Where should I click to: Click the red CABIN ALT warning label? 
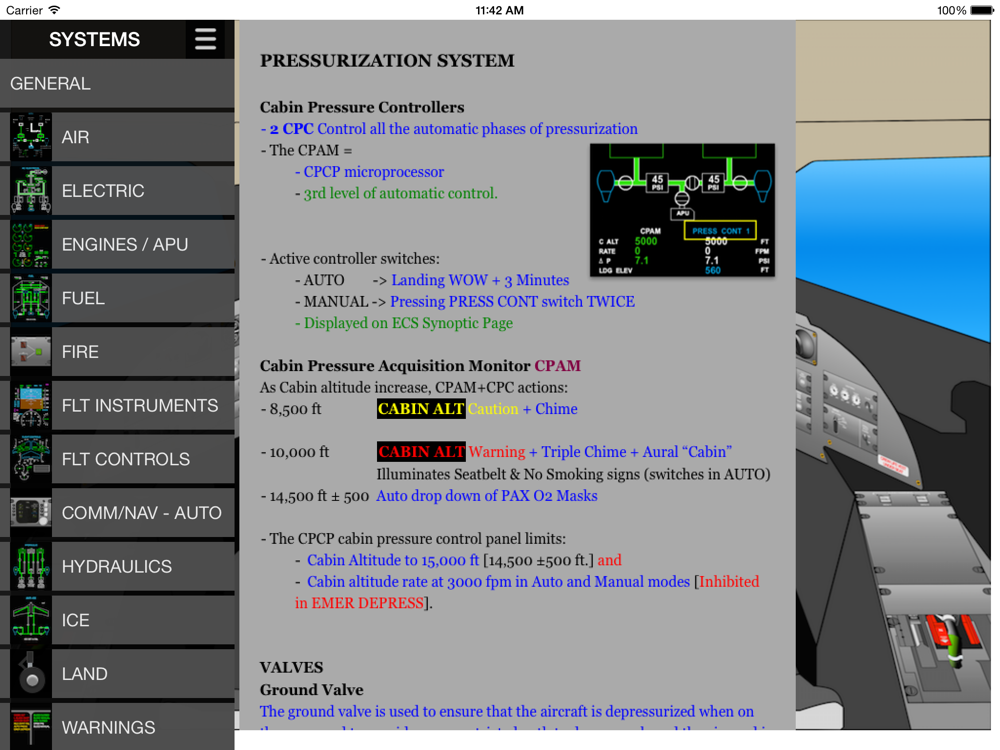click(x=420, y=452)
